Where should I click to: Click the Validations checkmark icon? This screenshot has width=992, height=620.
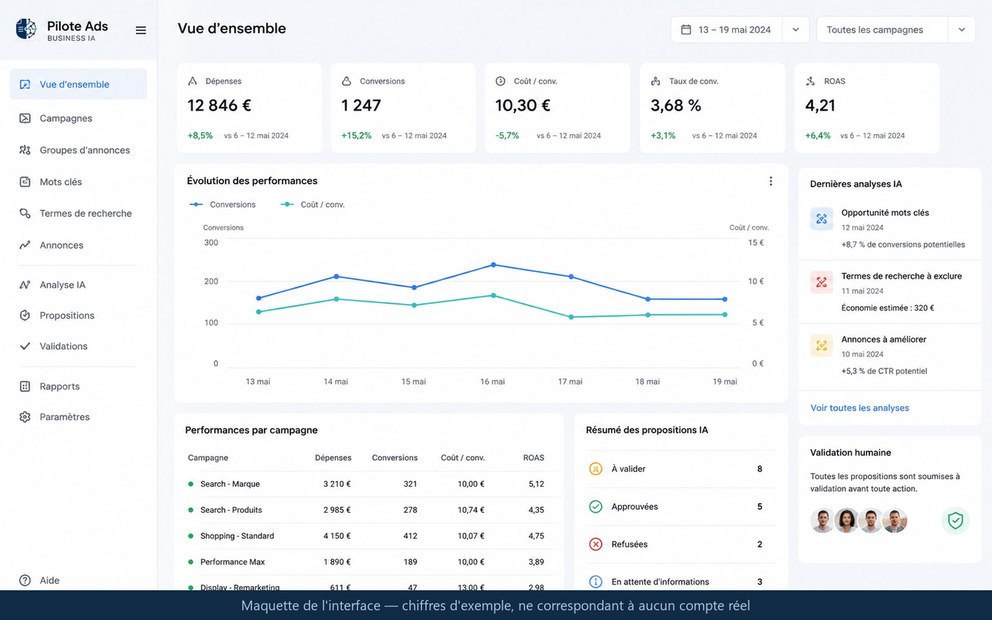(x=25, y=346)
